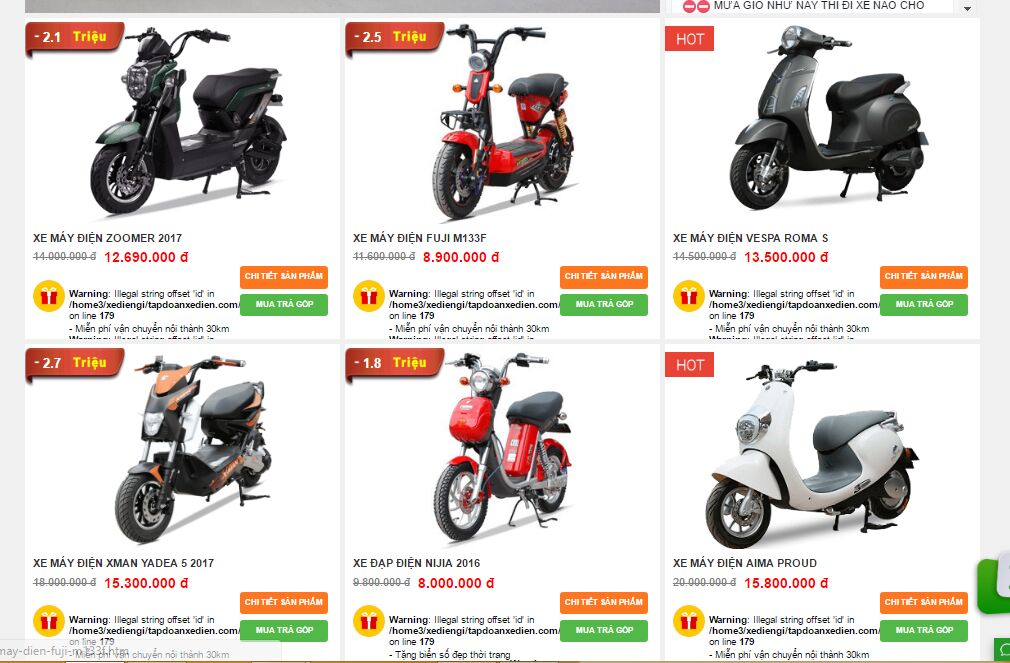This screenshot has height=663, width=1010.
Task: Click the green chat widget at right edge
Action: point(994,586)
